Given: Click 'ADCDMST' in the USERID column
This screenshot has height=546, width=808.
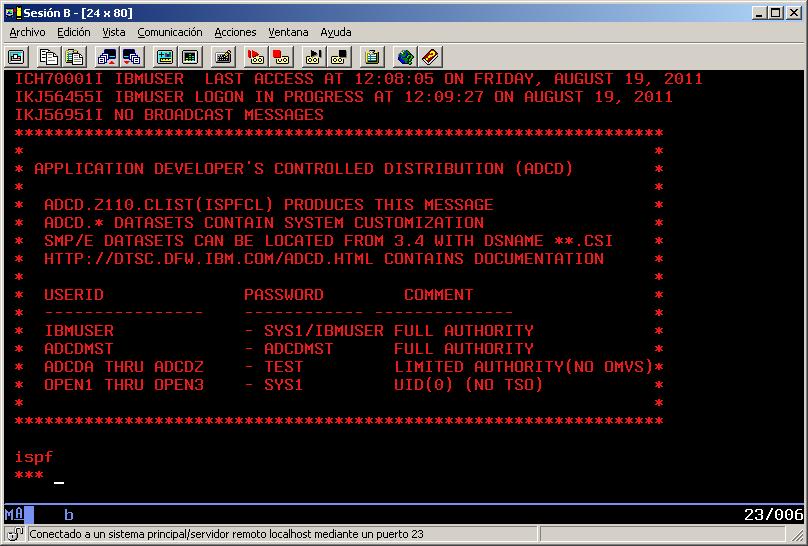Looking at the screenshot, I should 79,349.
